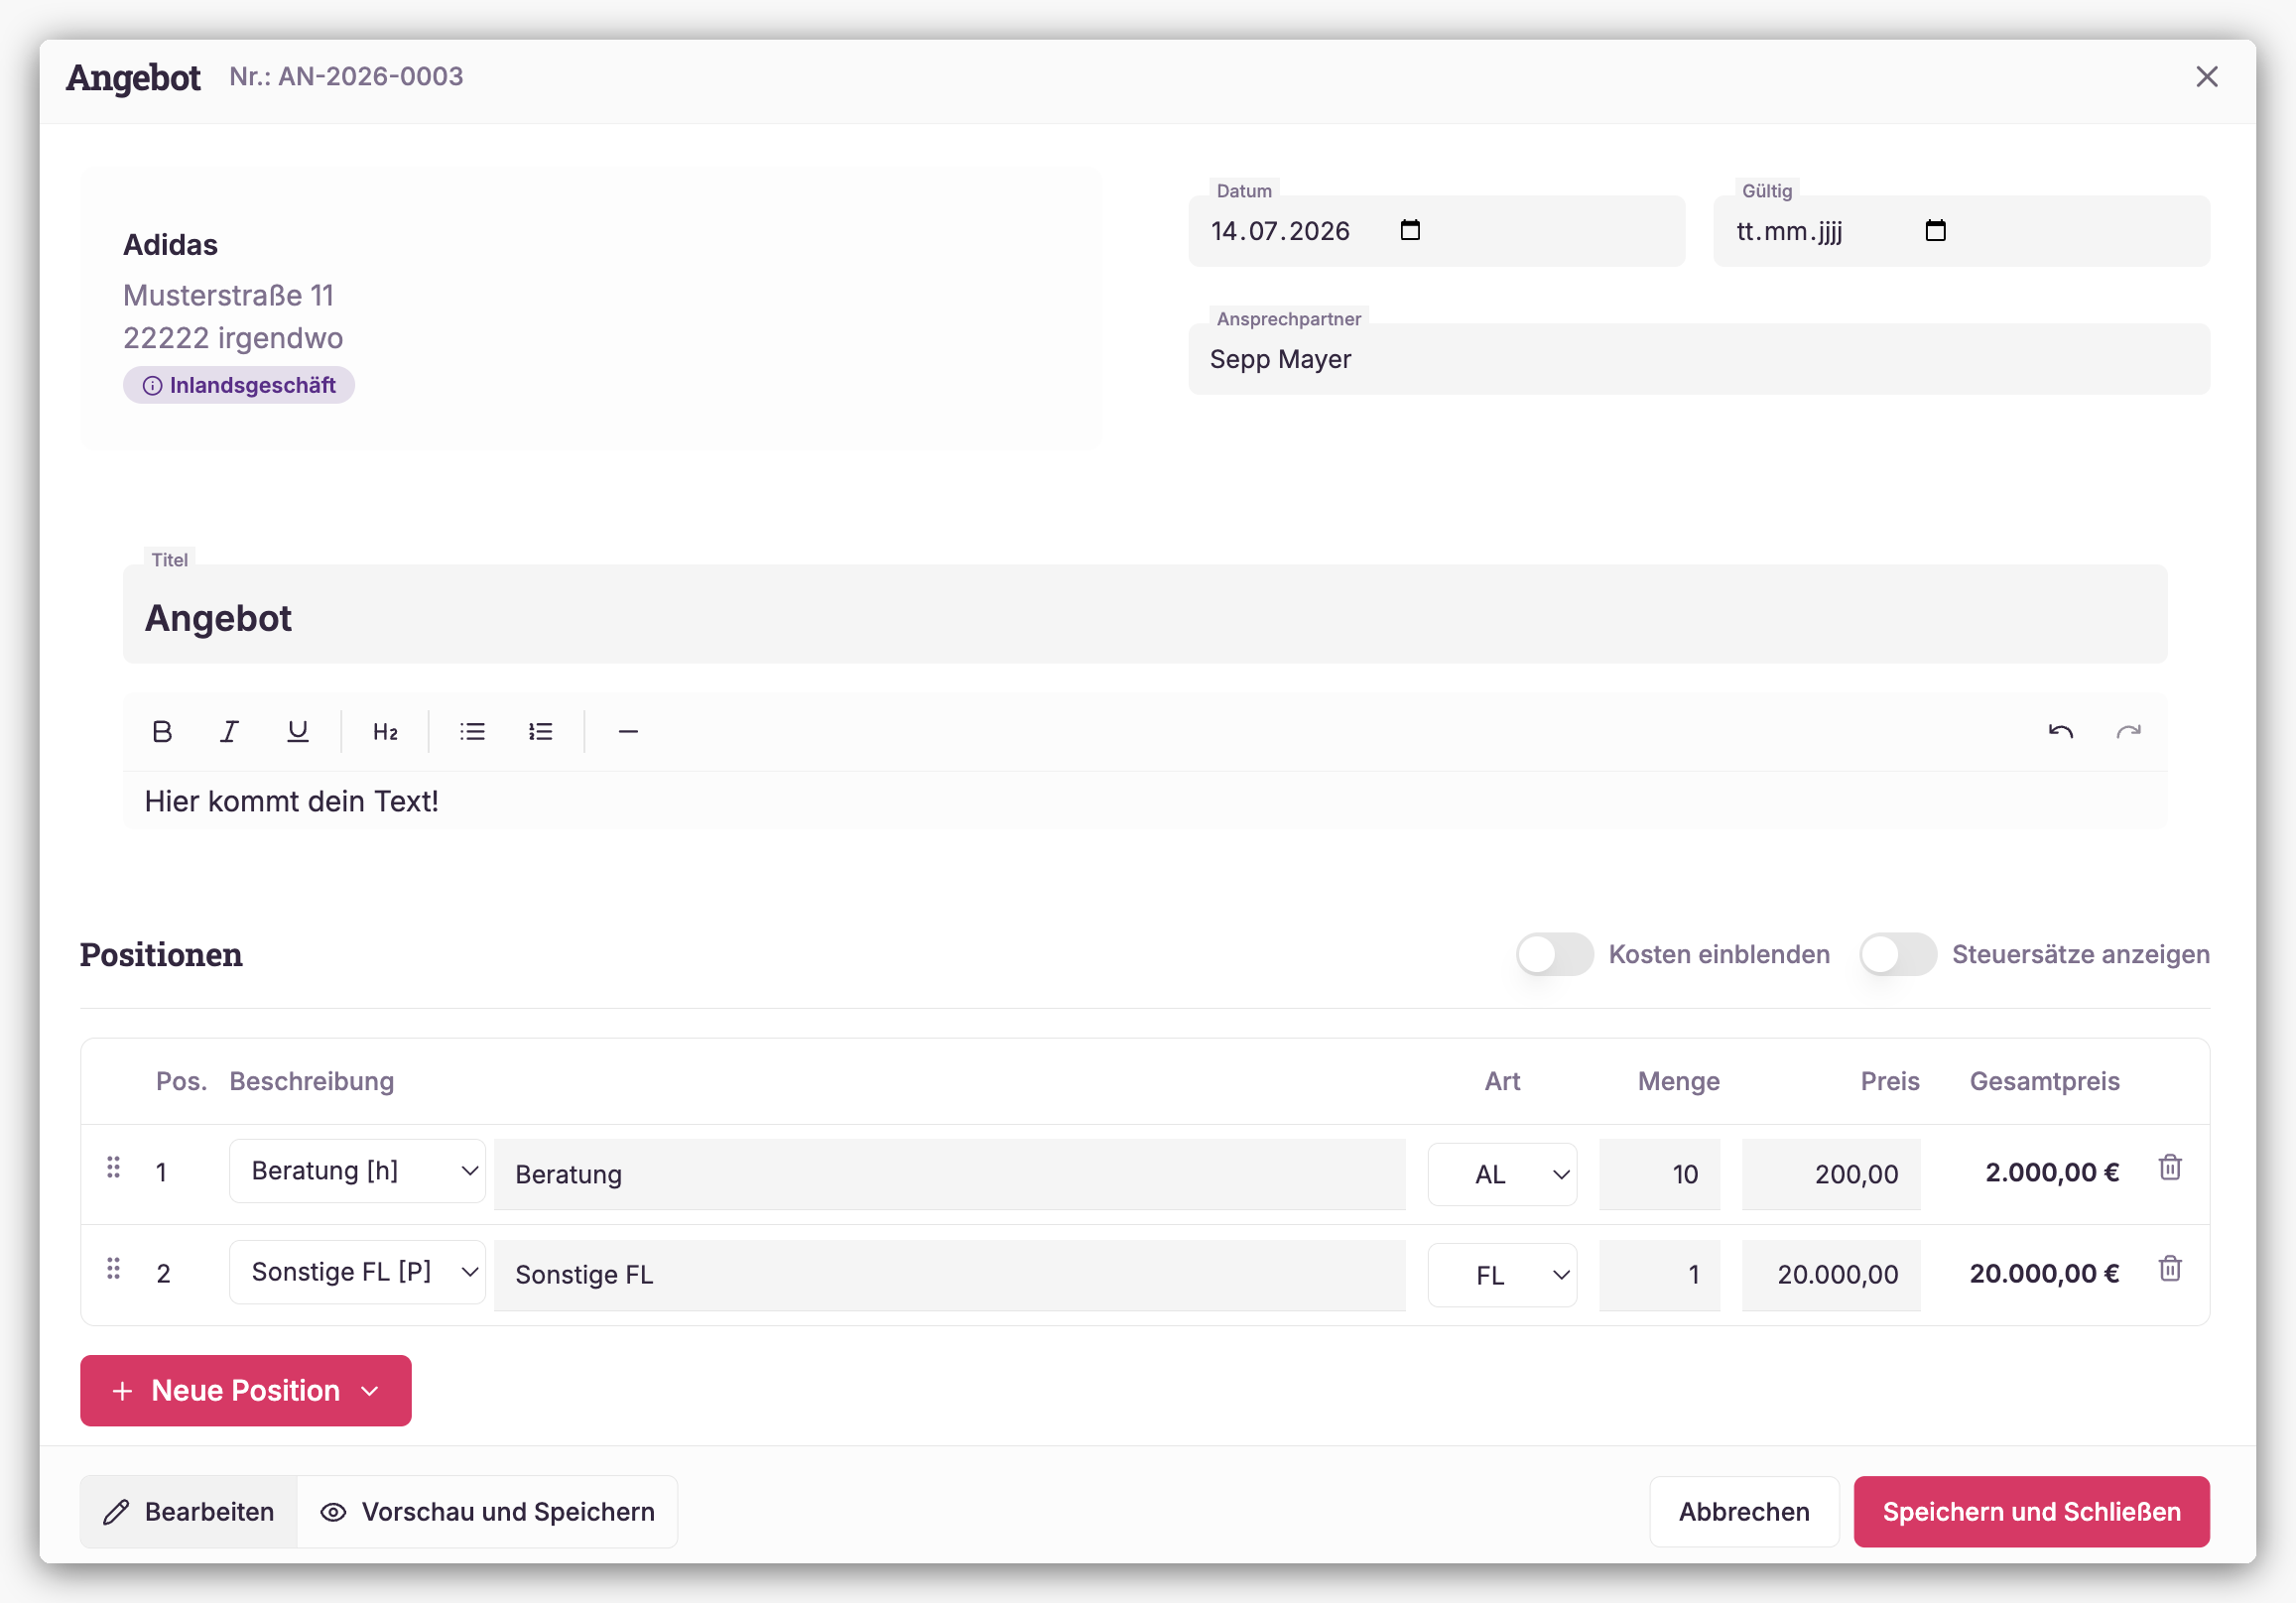Open FL type dropdown in position 2
The width and height of the screenshot is (2296, 1603).
[x=1502, y=1275]
